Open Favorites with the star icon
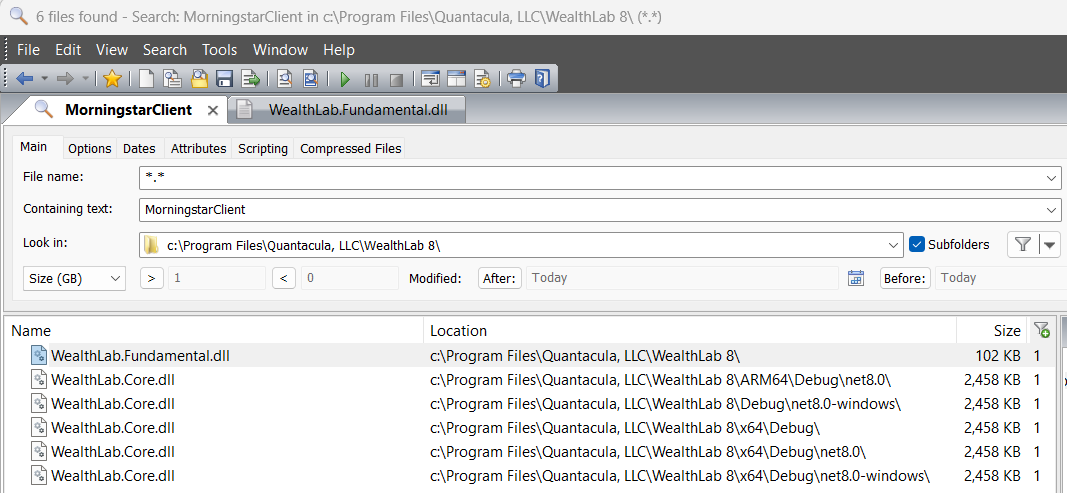 click(113, 79)
